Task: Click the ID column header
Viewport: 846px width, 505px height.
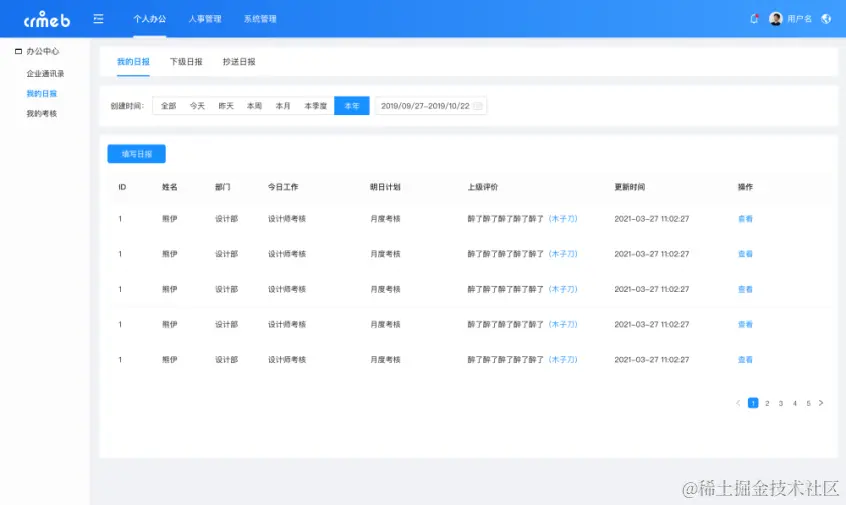Action: point(122,187)
